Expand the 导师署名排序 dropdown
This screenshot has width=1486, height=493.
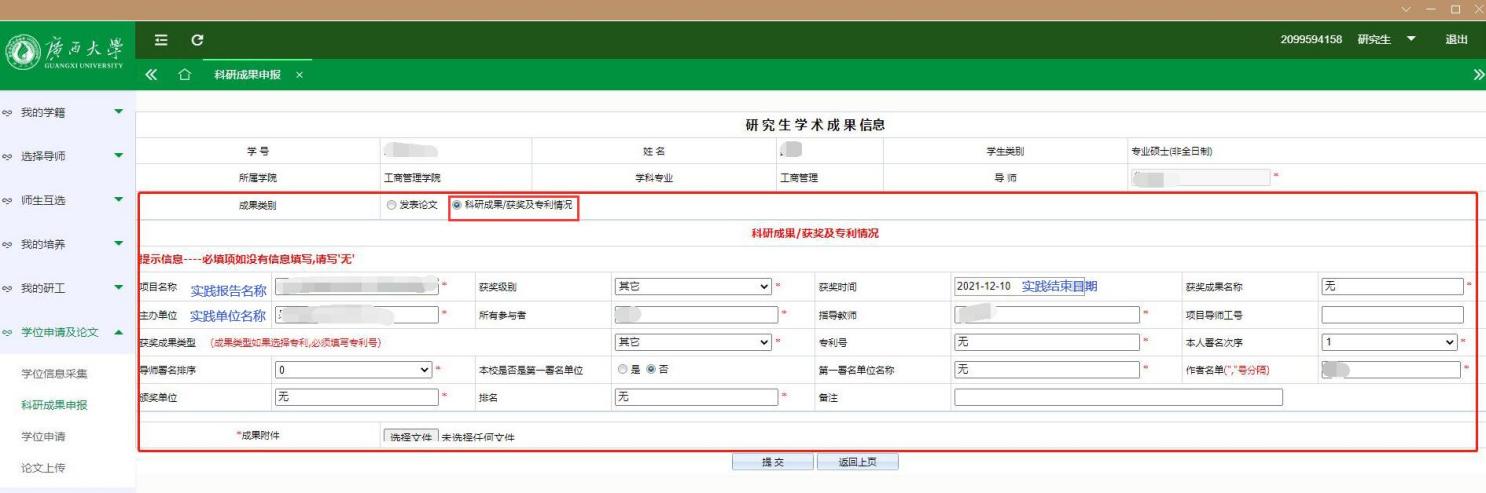354,370
